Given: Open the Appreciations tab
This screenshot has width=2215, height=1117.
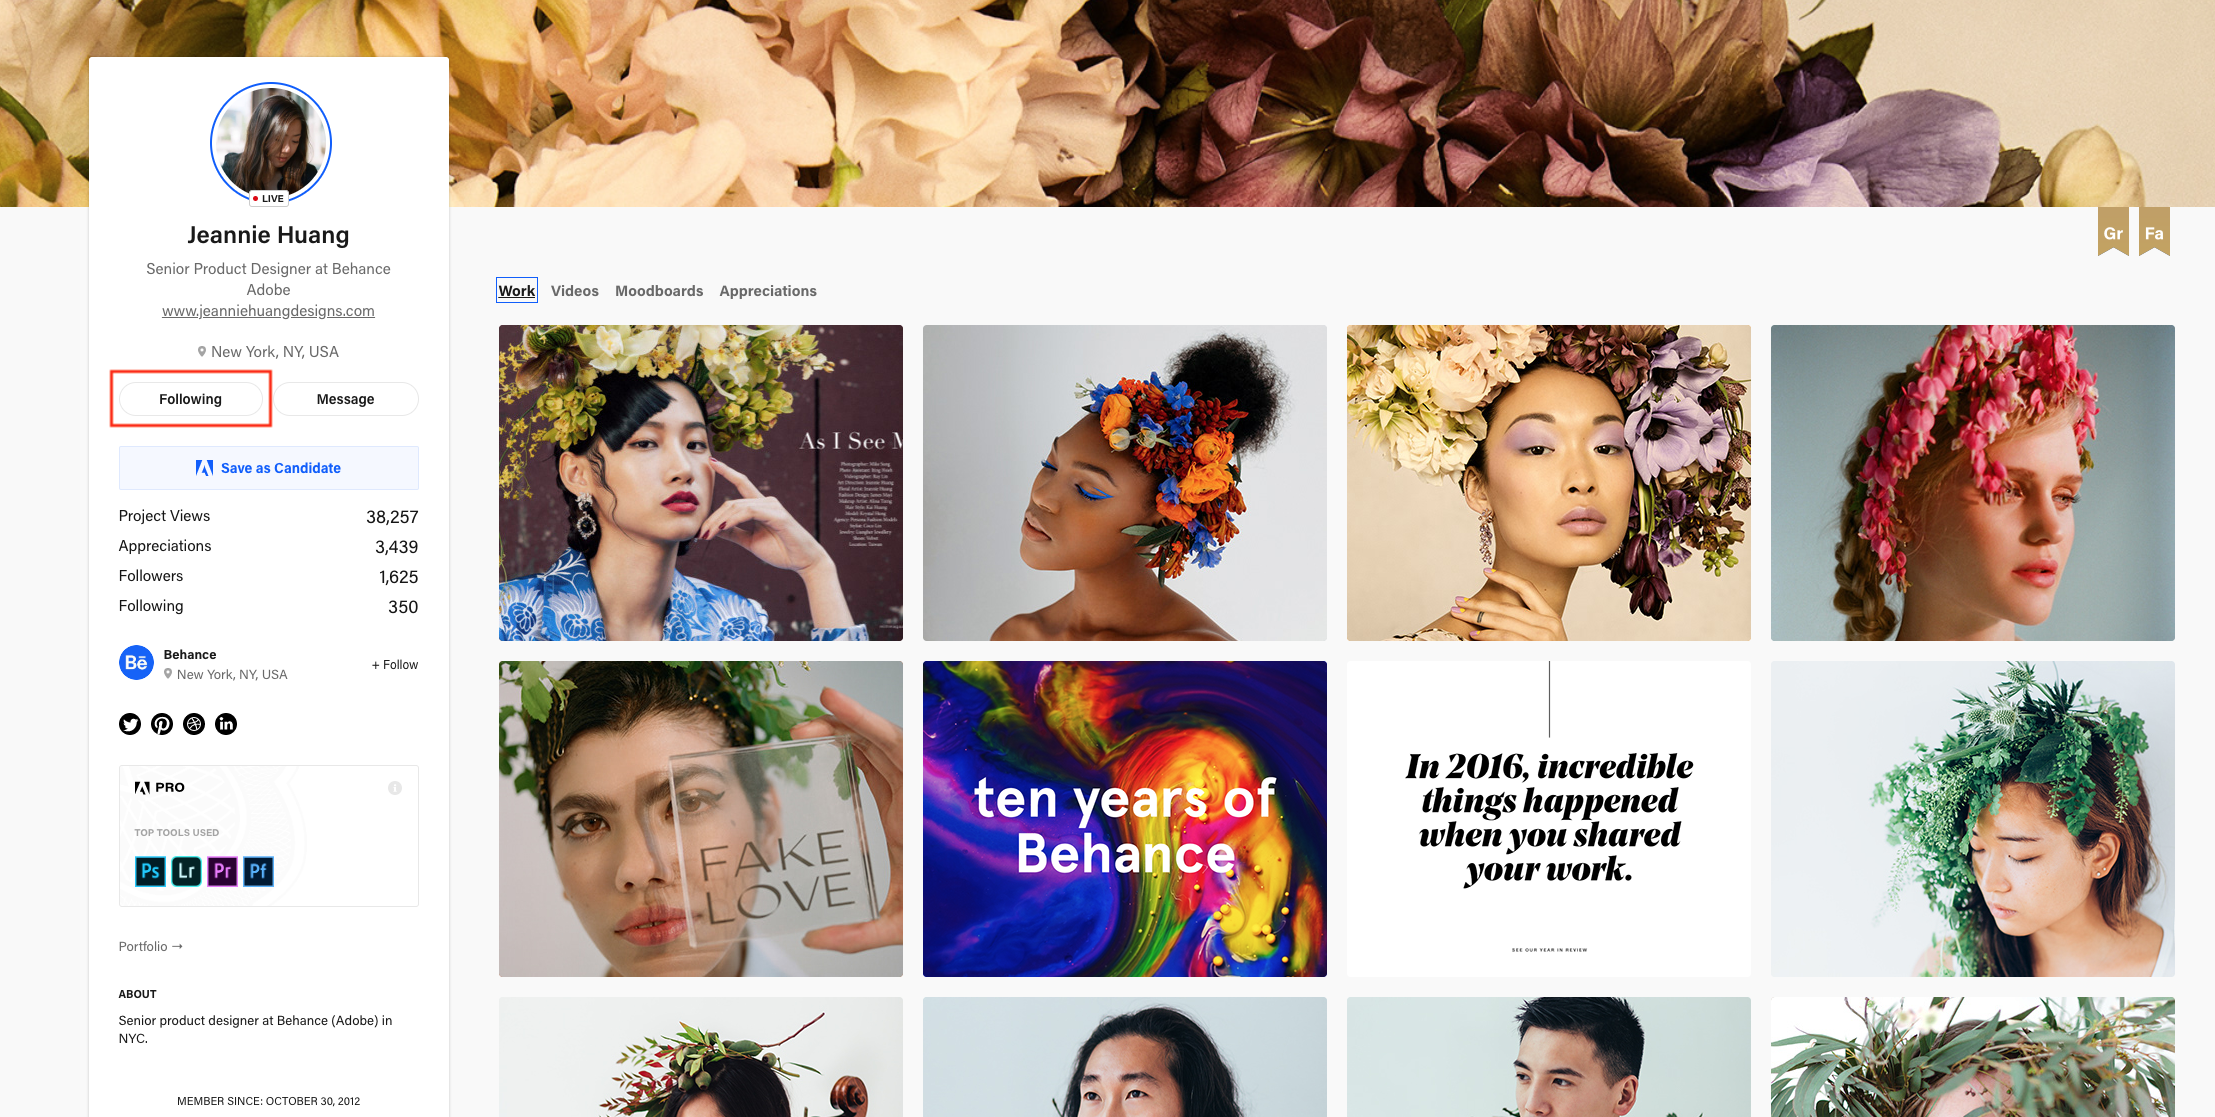Looking at the screenshot, I should (768, 291).
